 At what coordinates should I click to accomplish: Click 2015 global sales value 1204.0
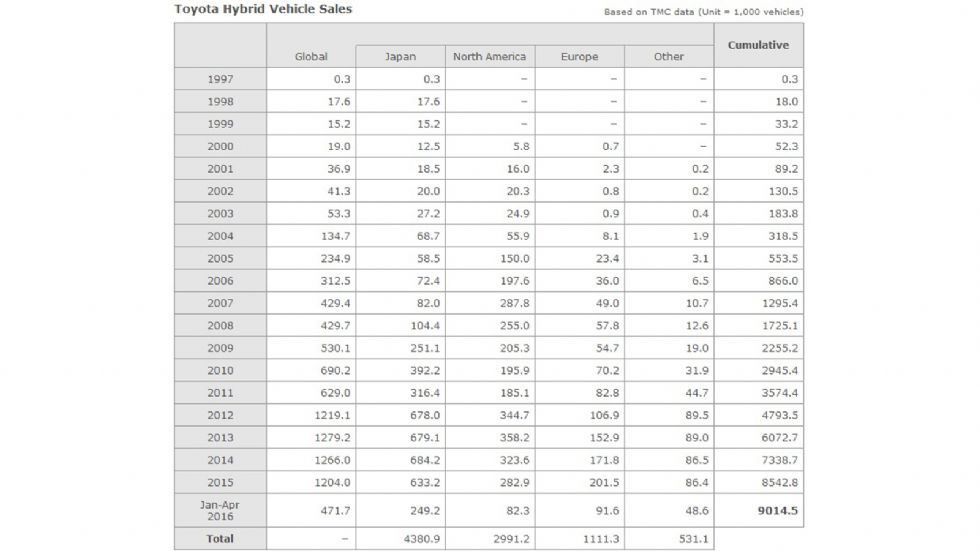coord(332,482)
